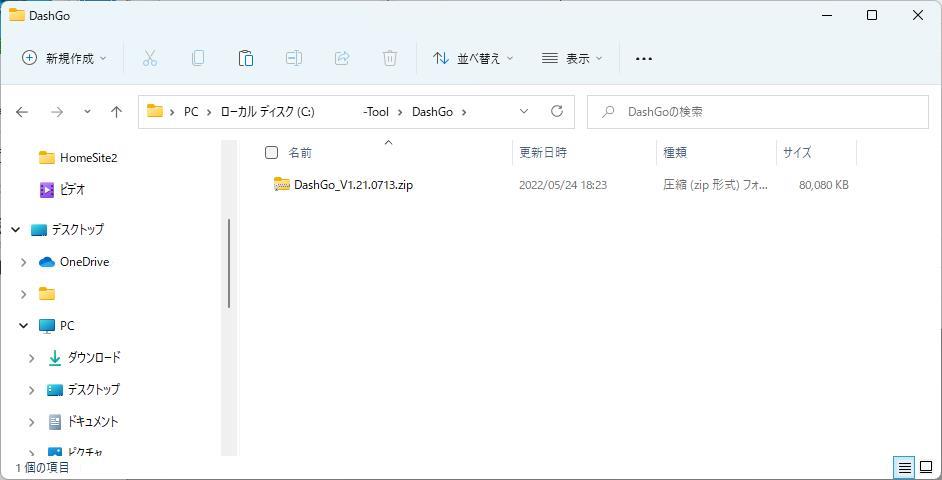Click the Share icon in toolbar
This screenshot has width=942, height=480.
pos(342,58)
